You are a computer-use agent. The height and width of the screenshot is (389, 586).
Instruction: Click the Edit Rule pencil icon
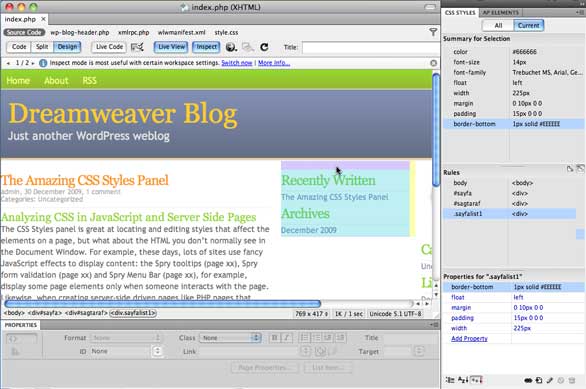(549, 380)
